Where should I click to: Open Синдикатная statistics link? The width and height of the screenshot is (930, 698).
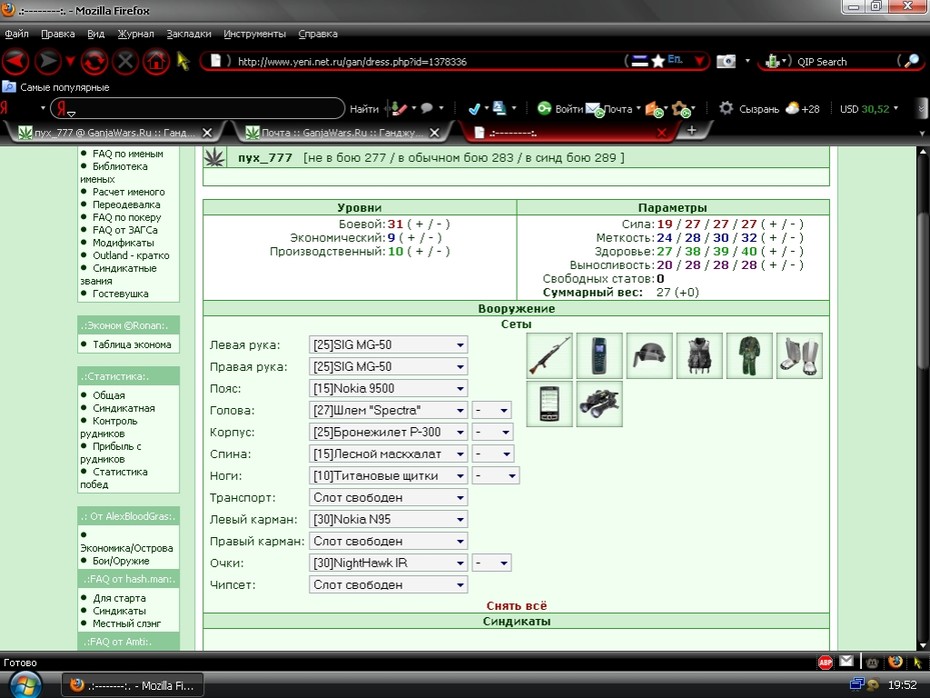click(x=123, y=408)
